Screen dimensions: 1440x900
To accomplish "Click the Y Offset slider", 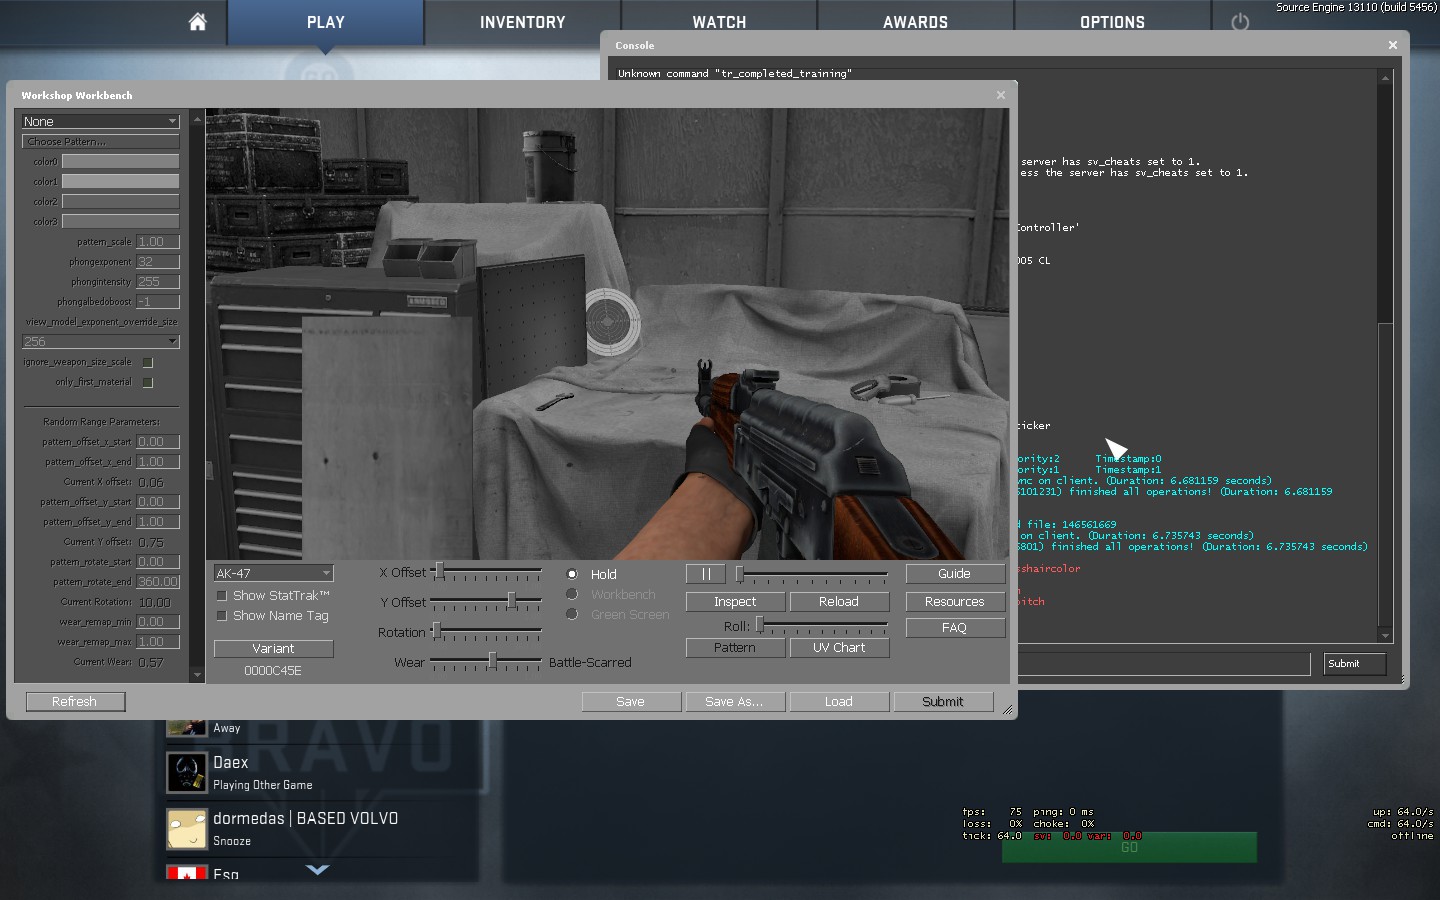I will click(486, 602).
